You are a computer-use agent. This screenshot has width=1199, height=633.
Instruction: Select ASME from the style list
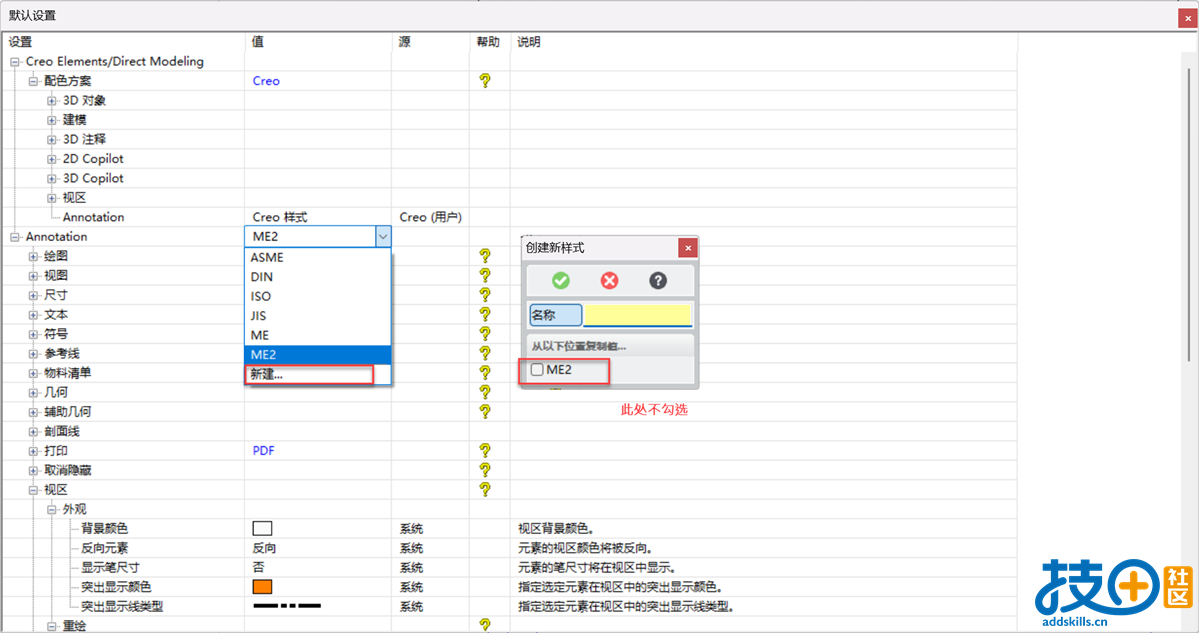[266, 257]
